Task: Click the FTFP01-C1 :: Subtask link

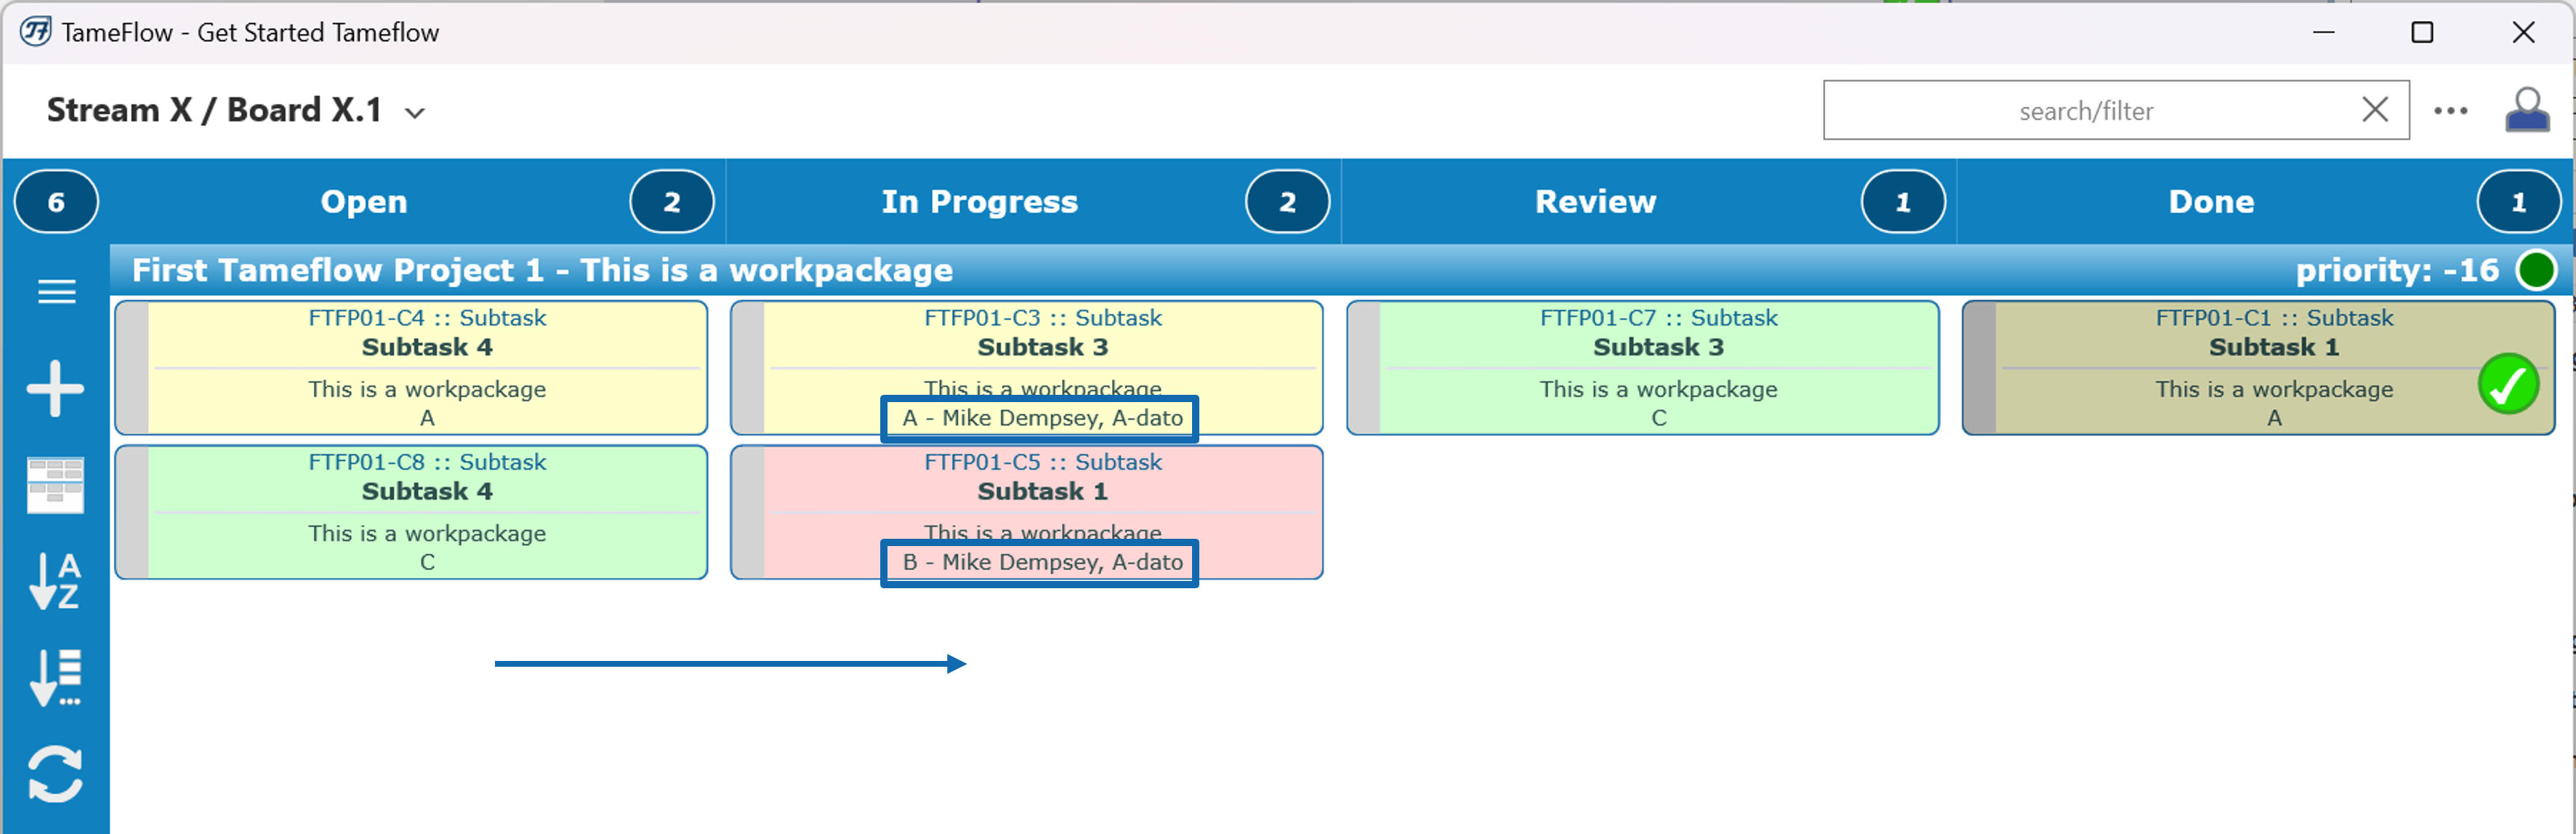Action: point(2274,318)
